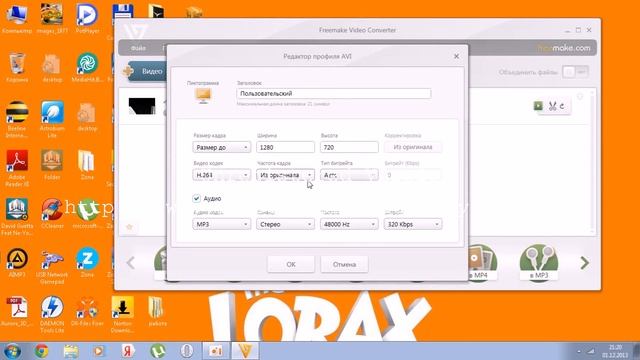Screen dimensions: 640x360
Task: Open the Компьютер desktop icon
Action: pyautogui.click(x=17, y=18)
